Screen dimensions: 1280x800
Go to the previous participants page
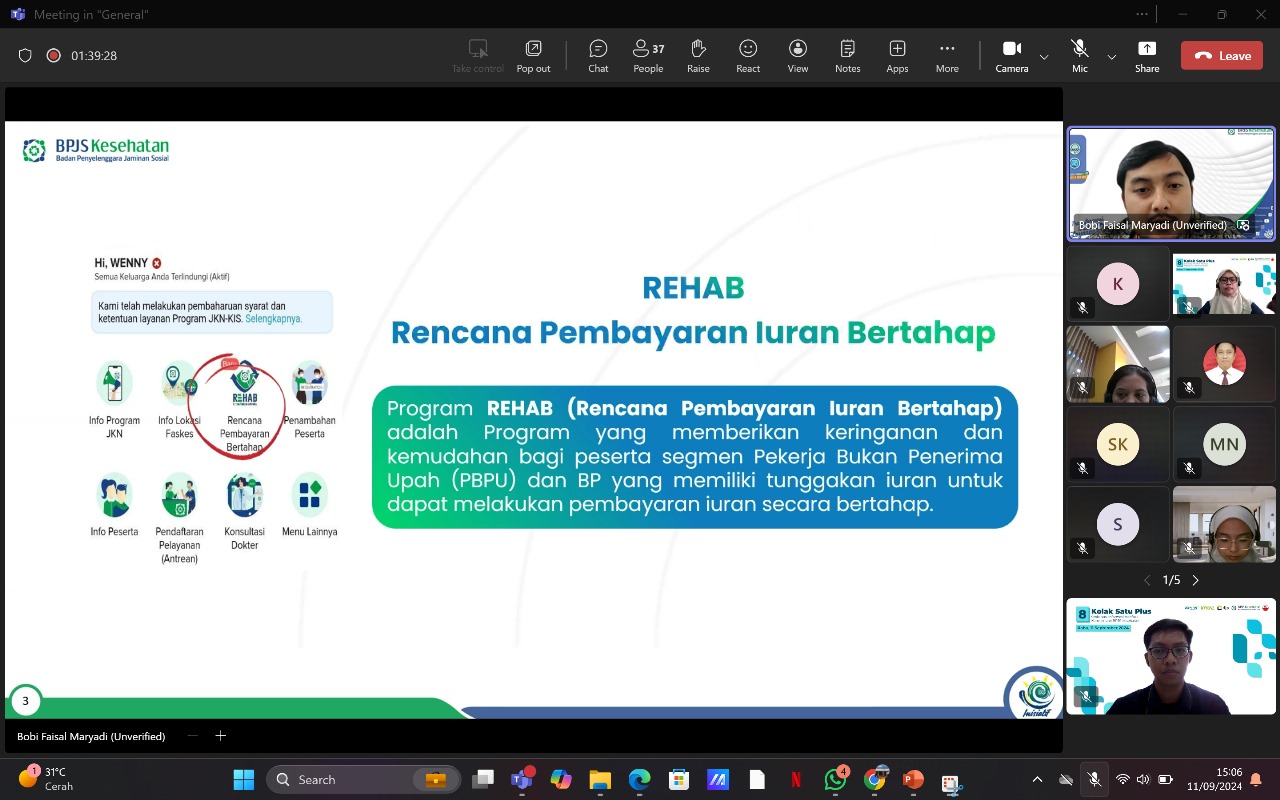tap(1147, 580)
